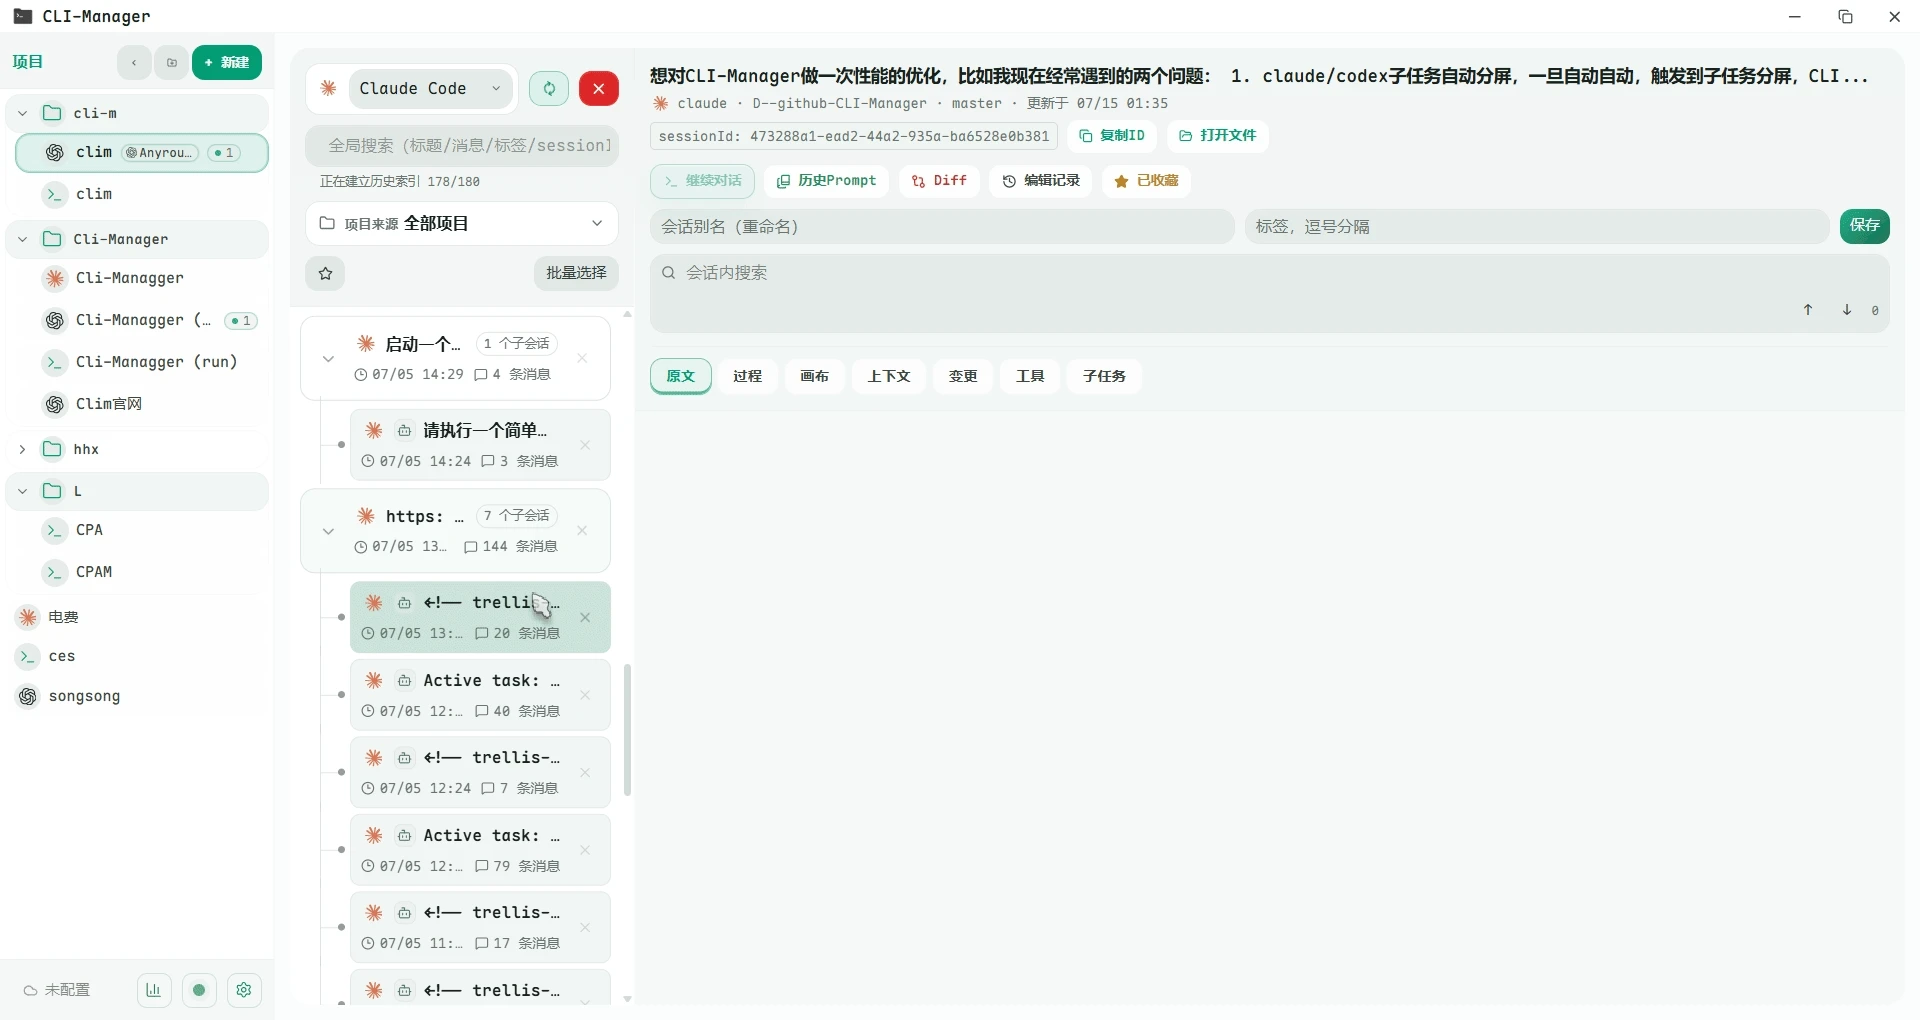1920x1020 pixels.
Task: Open the ces terminal item
Action: point(137,656)
